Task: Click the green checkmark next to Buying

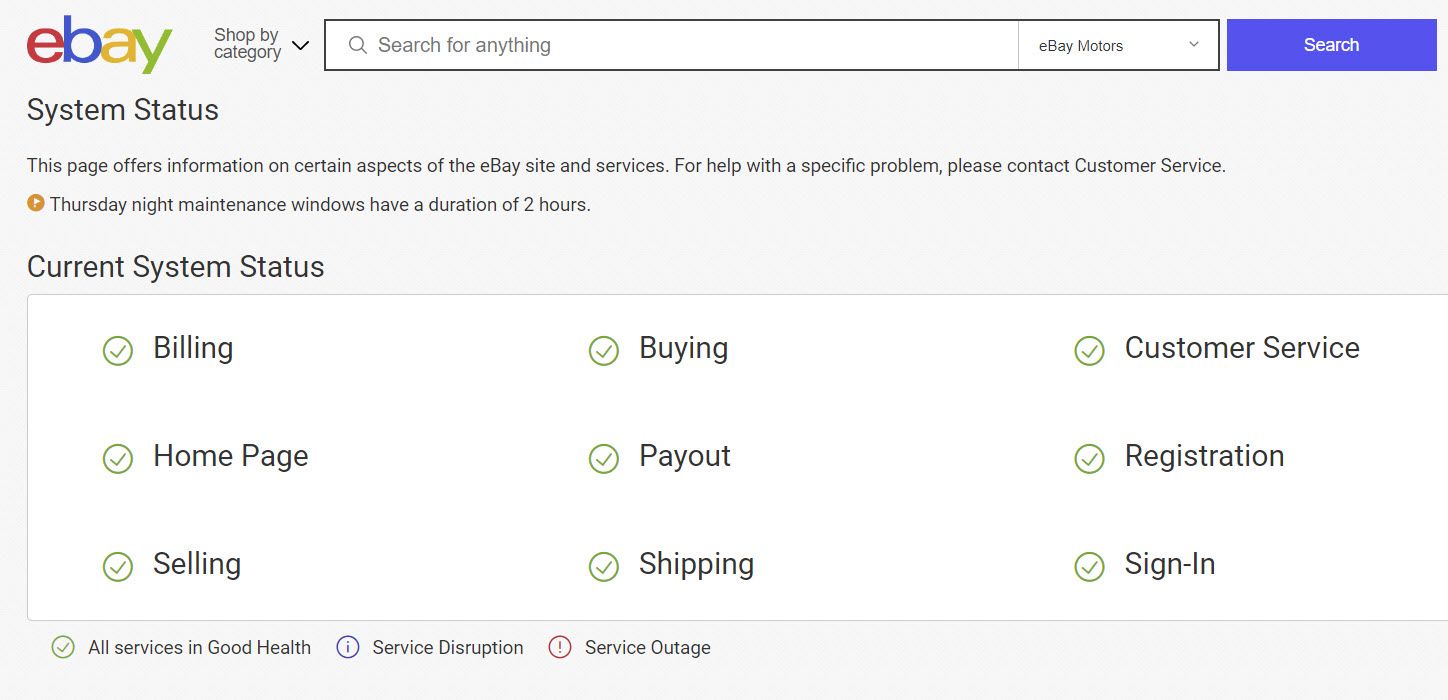Action: pos(604,351)
